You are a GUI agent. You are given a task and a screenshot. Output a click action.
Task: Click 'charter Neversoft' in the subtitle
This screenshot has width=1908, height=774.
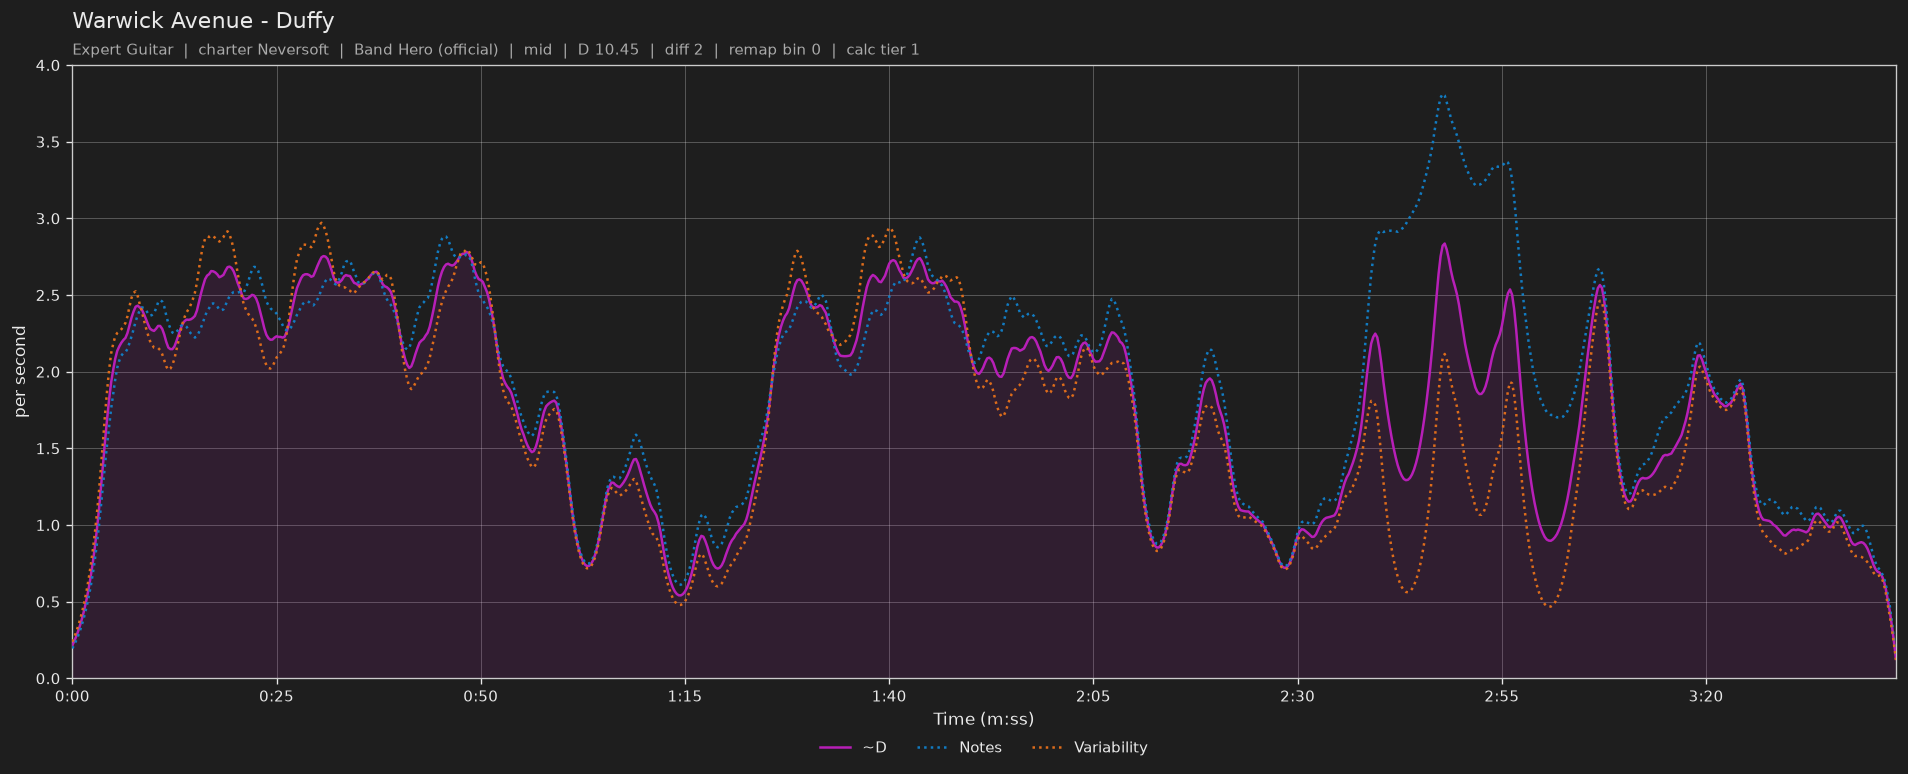pos(263,50)
